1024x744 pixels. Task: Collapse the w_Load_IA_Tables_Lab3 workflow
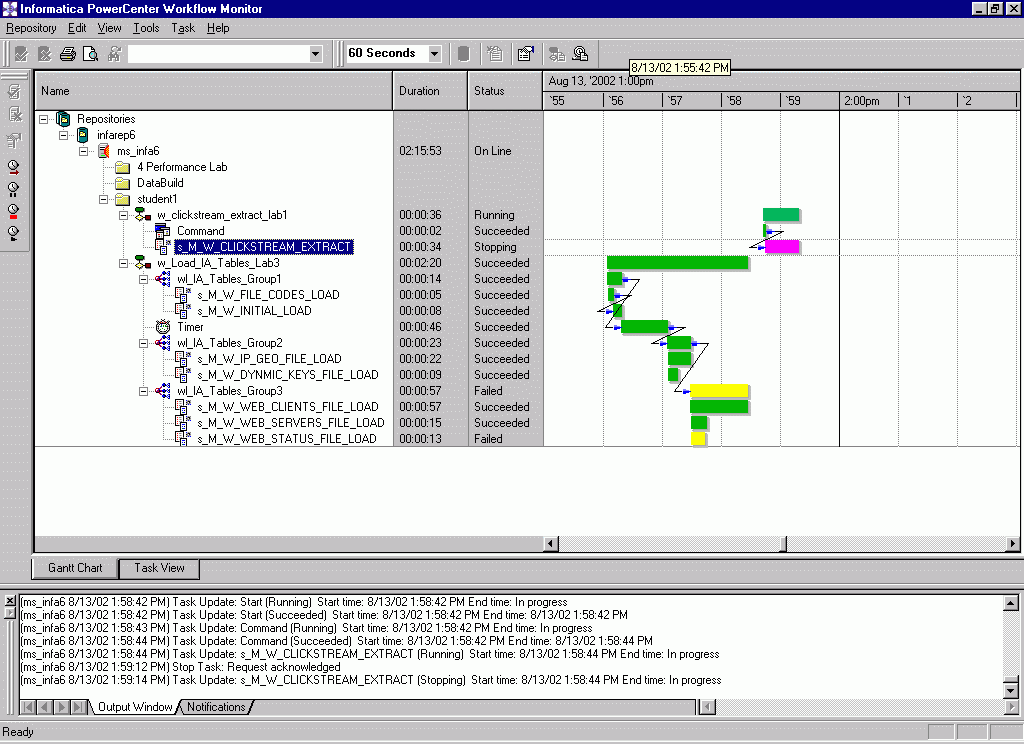123,263
